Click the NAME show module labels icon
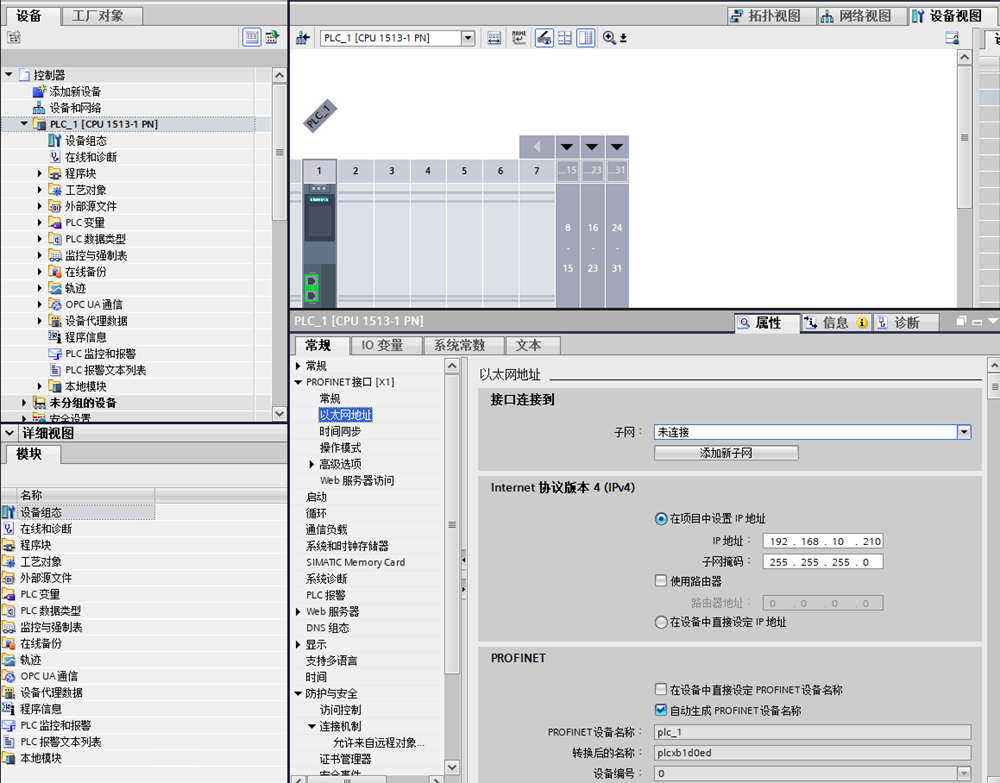Viewport: 1000px width, 783px height. click(x=519, y=38)
